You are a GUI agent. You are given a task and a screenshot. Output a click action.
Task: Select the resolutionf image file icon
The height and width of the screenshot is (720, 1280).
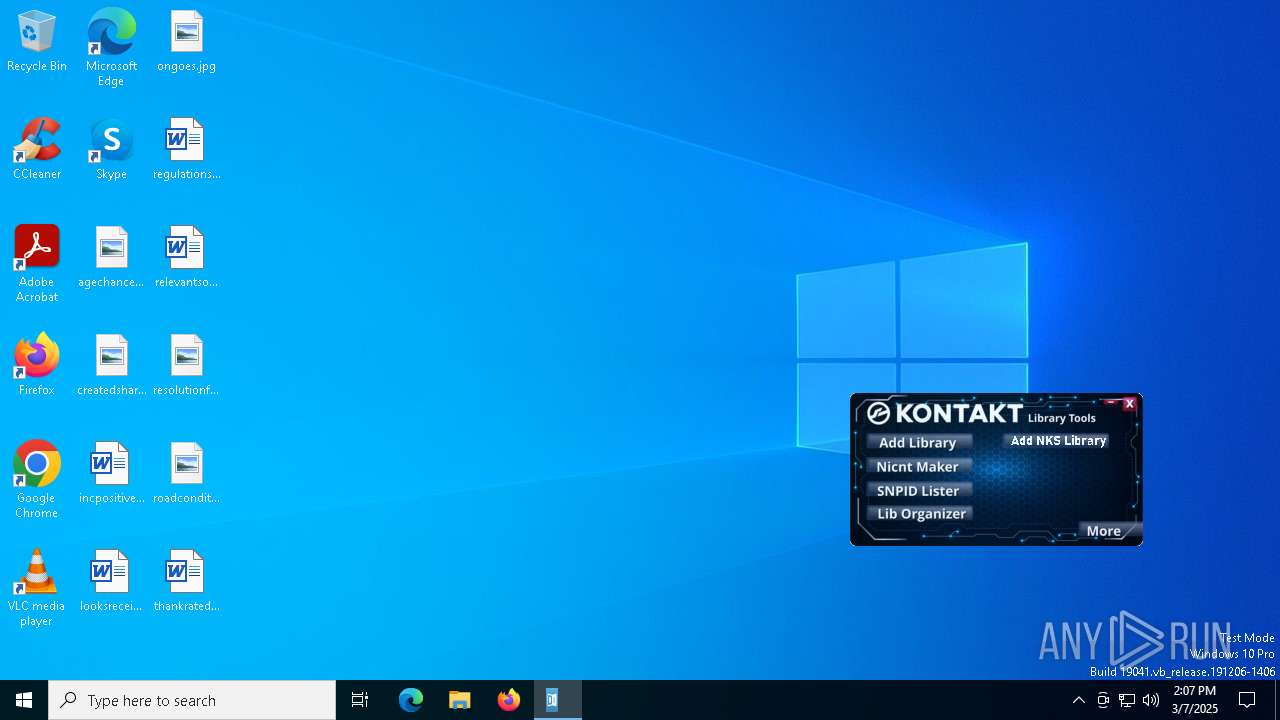(186, 366)
